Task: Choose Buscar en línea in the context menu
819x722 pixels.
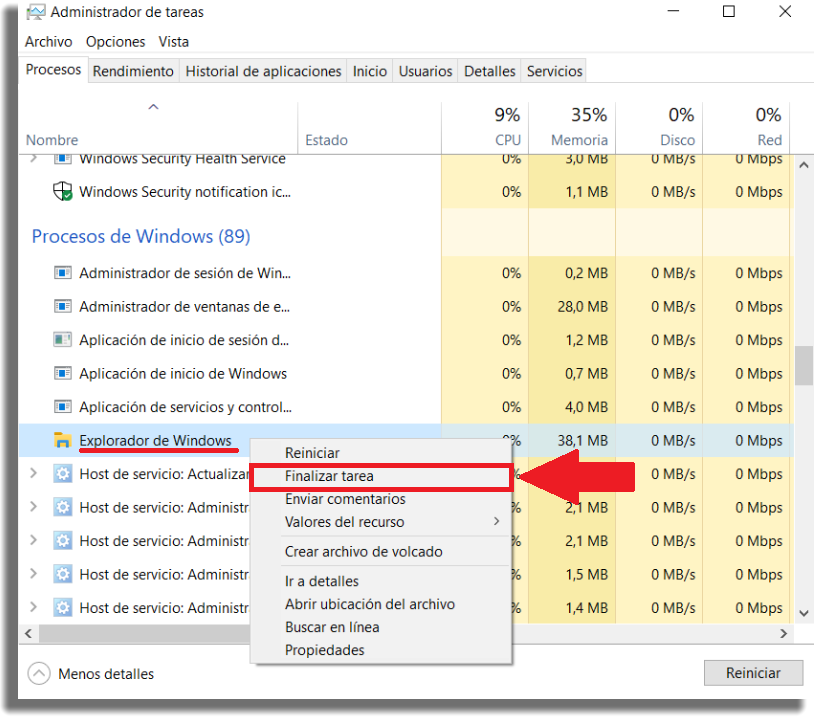Action: 381,627
